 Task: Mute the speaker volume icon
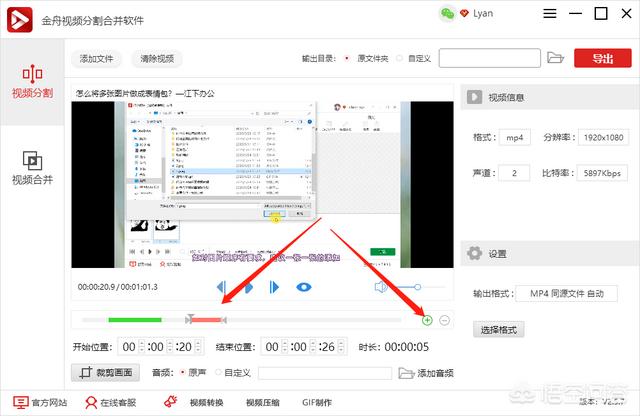click(380, 287)
